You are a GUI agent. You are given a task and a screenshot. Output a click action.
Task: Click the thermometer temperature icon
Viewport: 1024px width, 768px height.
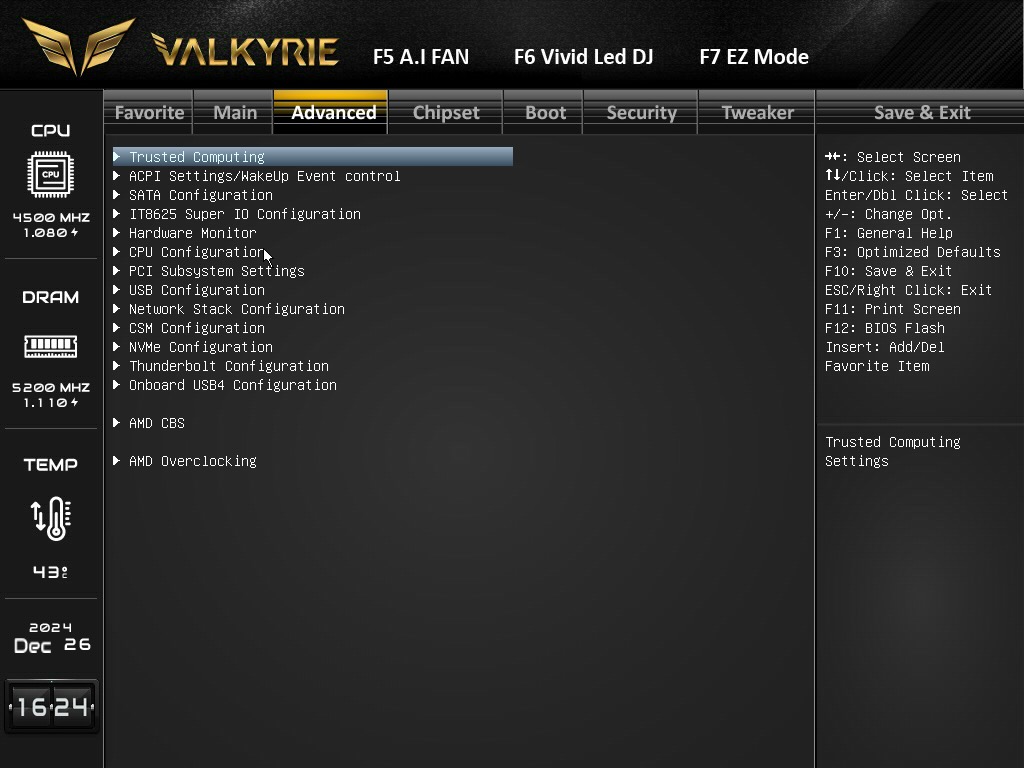(x=51, y=519)
